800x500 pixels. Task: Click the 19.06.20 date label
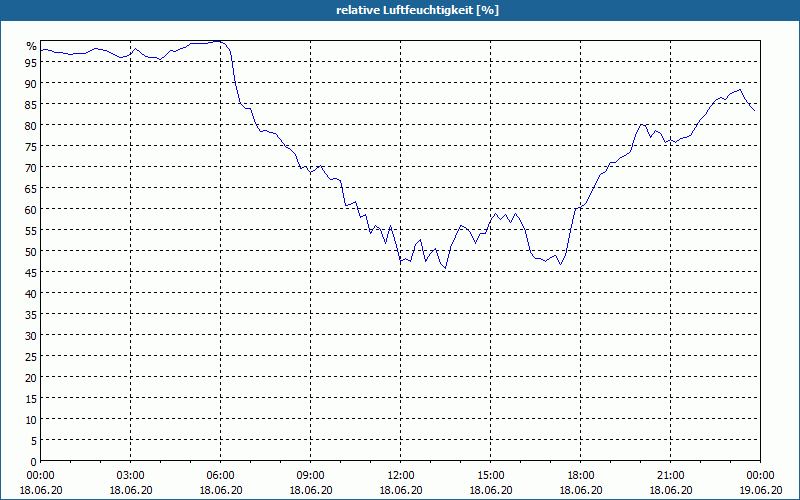point(761,490)
